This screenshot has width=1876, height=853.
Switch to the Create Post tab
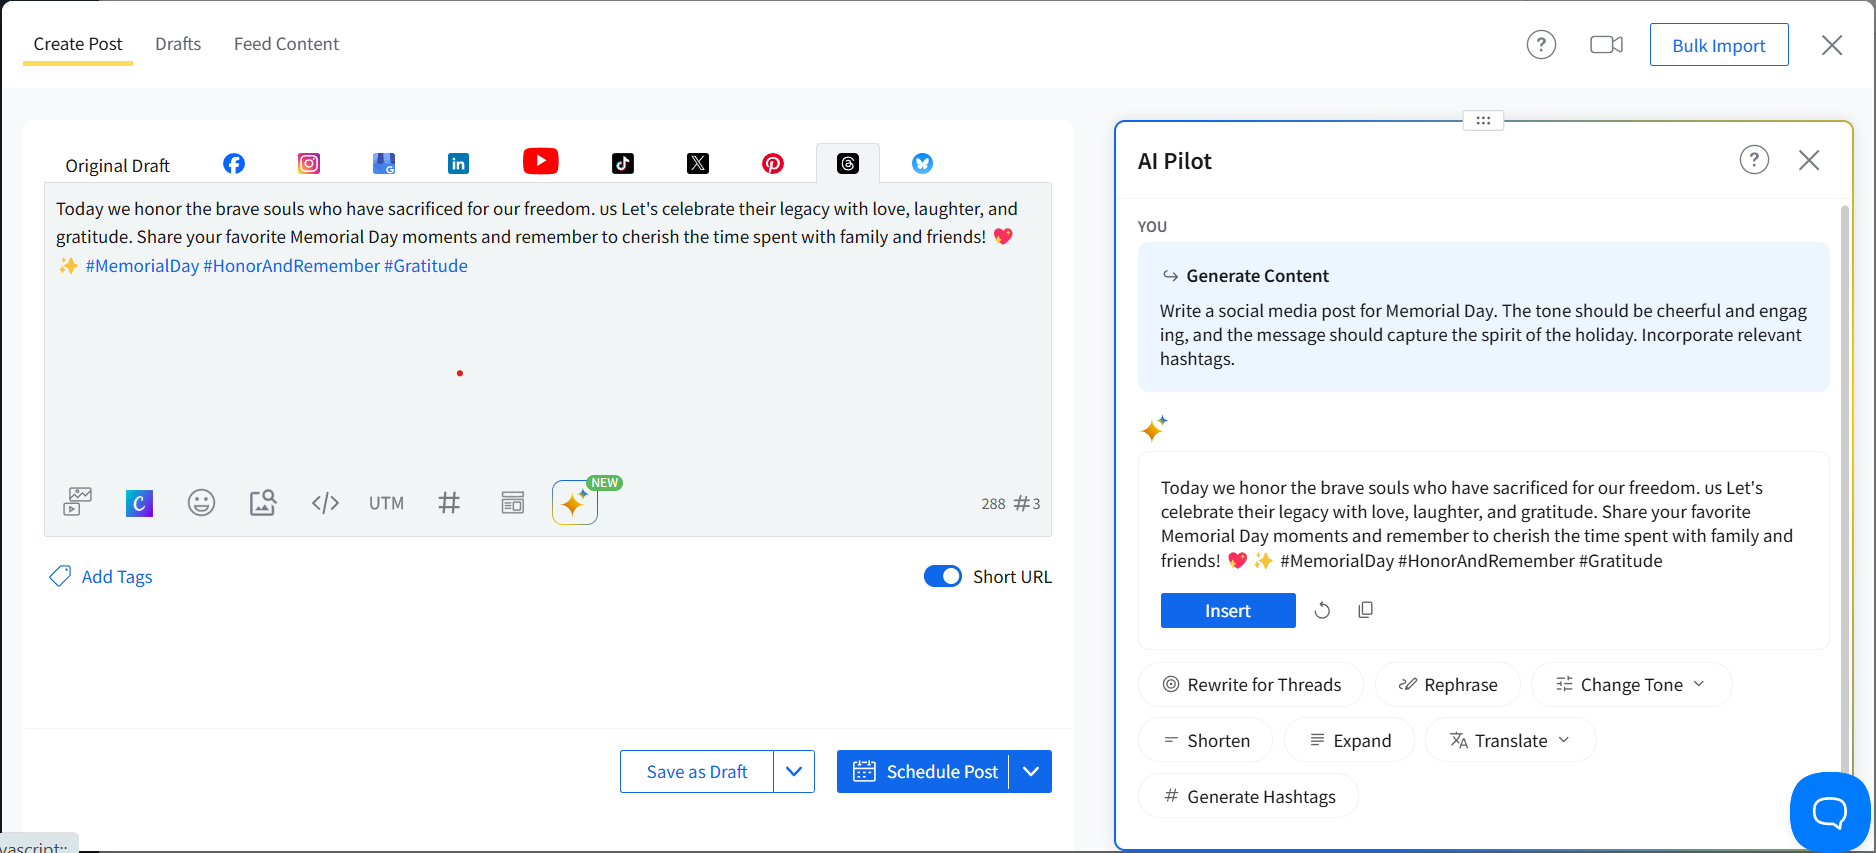78,44
